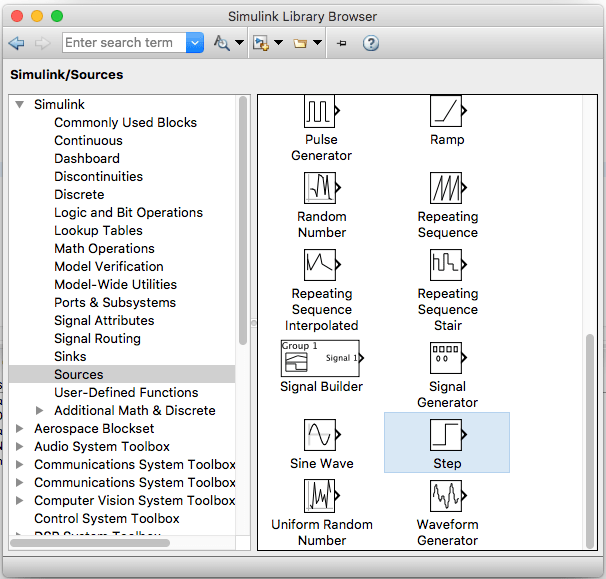Screen dimensions: 606x579
Task: Select the Math Operations library
Action: [x=104, y=249]
